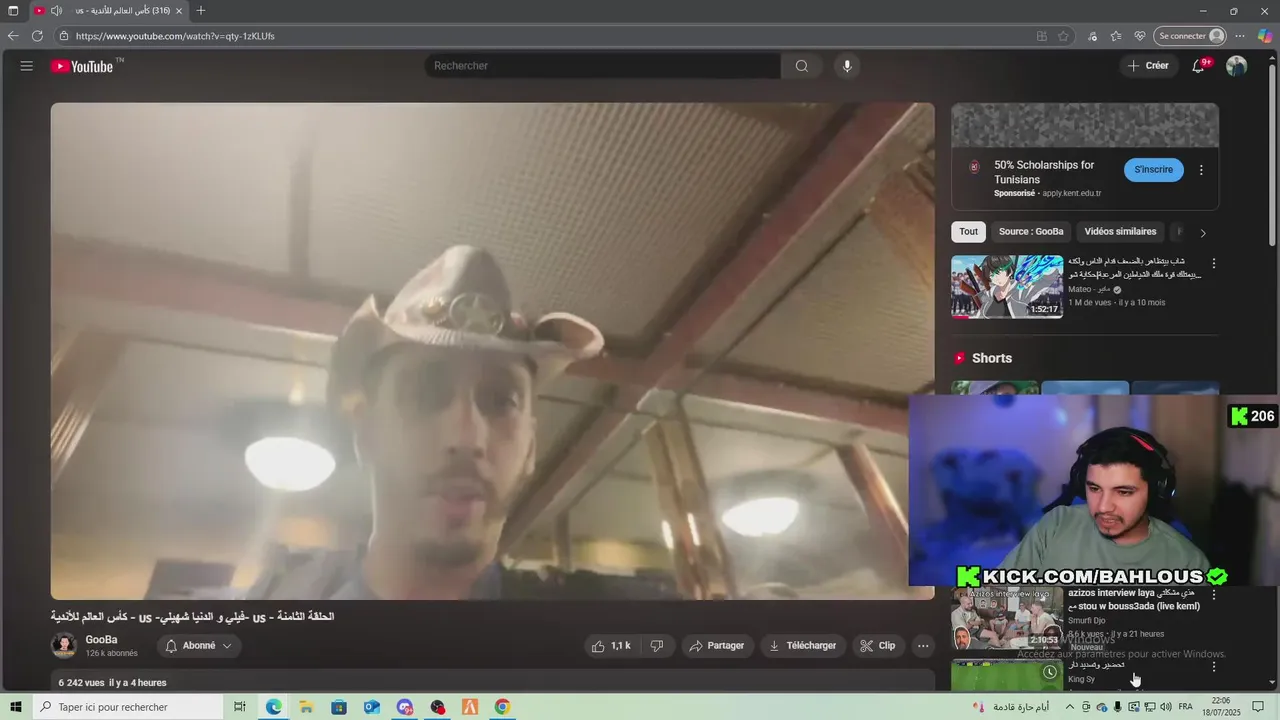Go back with browser back arrow
1280x720 pixels.
(13, 36)
